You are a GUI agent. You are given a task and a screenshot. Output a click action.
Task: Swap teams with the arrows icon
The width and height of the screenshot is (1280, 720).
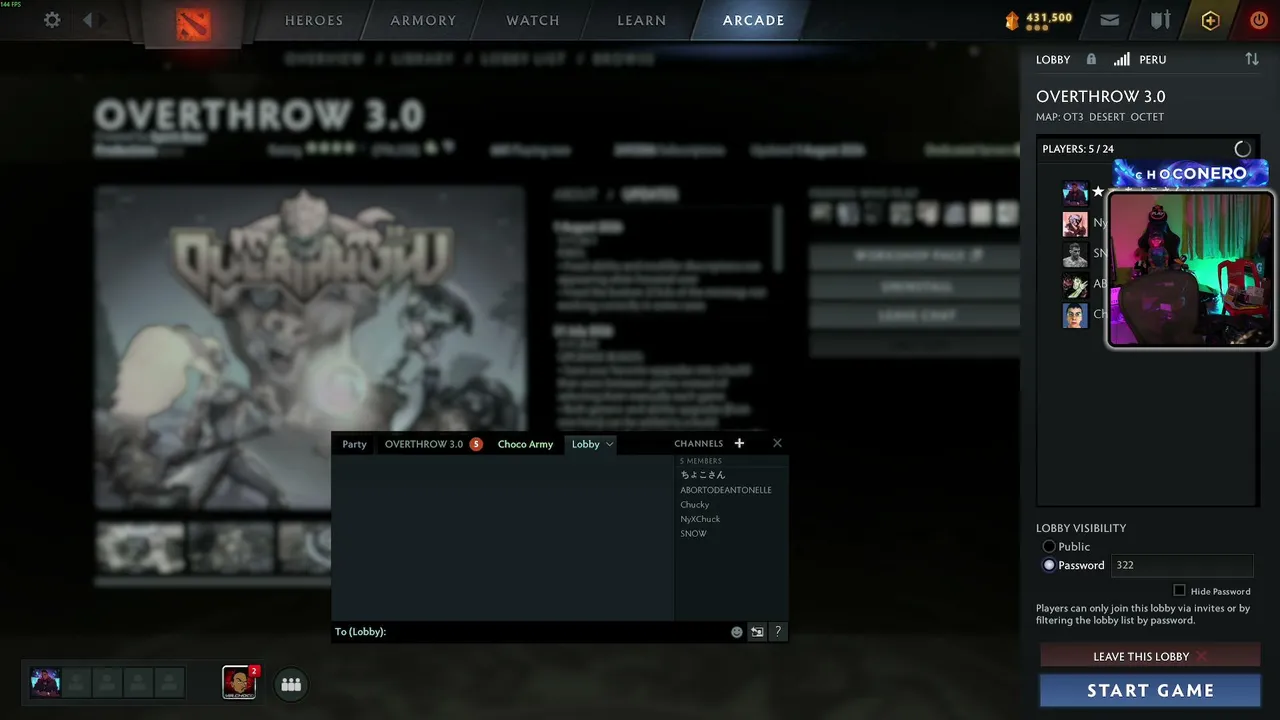(1252, 59)
